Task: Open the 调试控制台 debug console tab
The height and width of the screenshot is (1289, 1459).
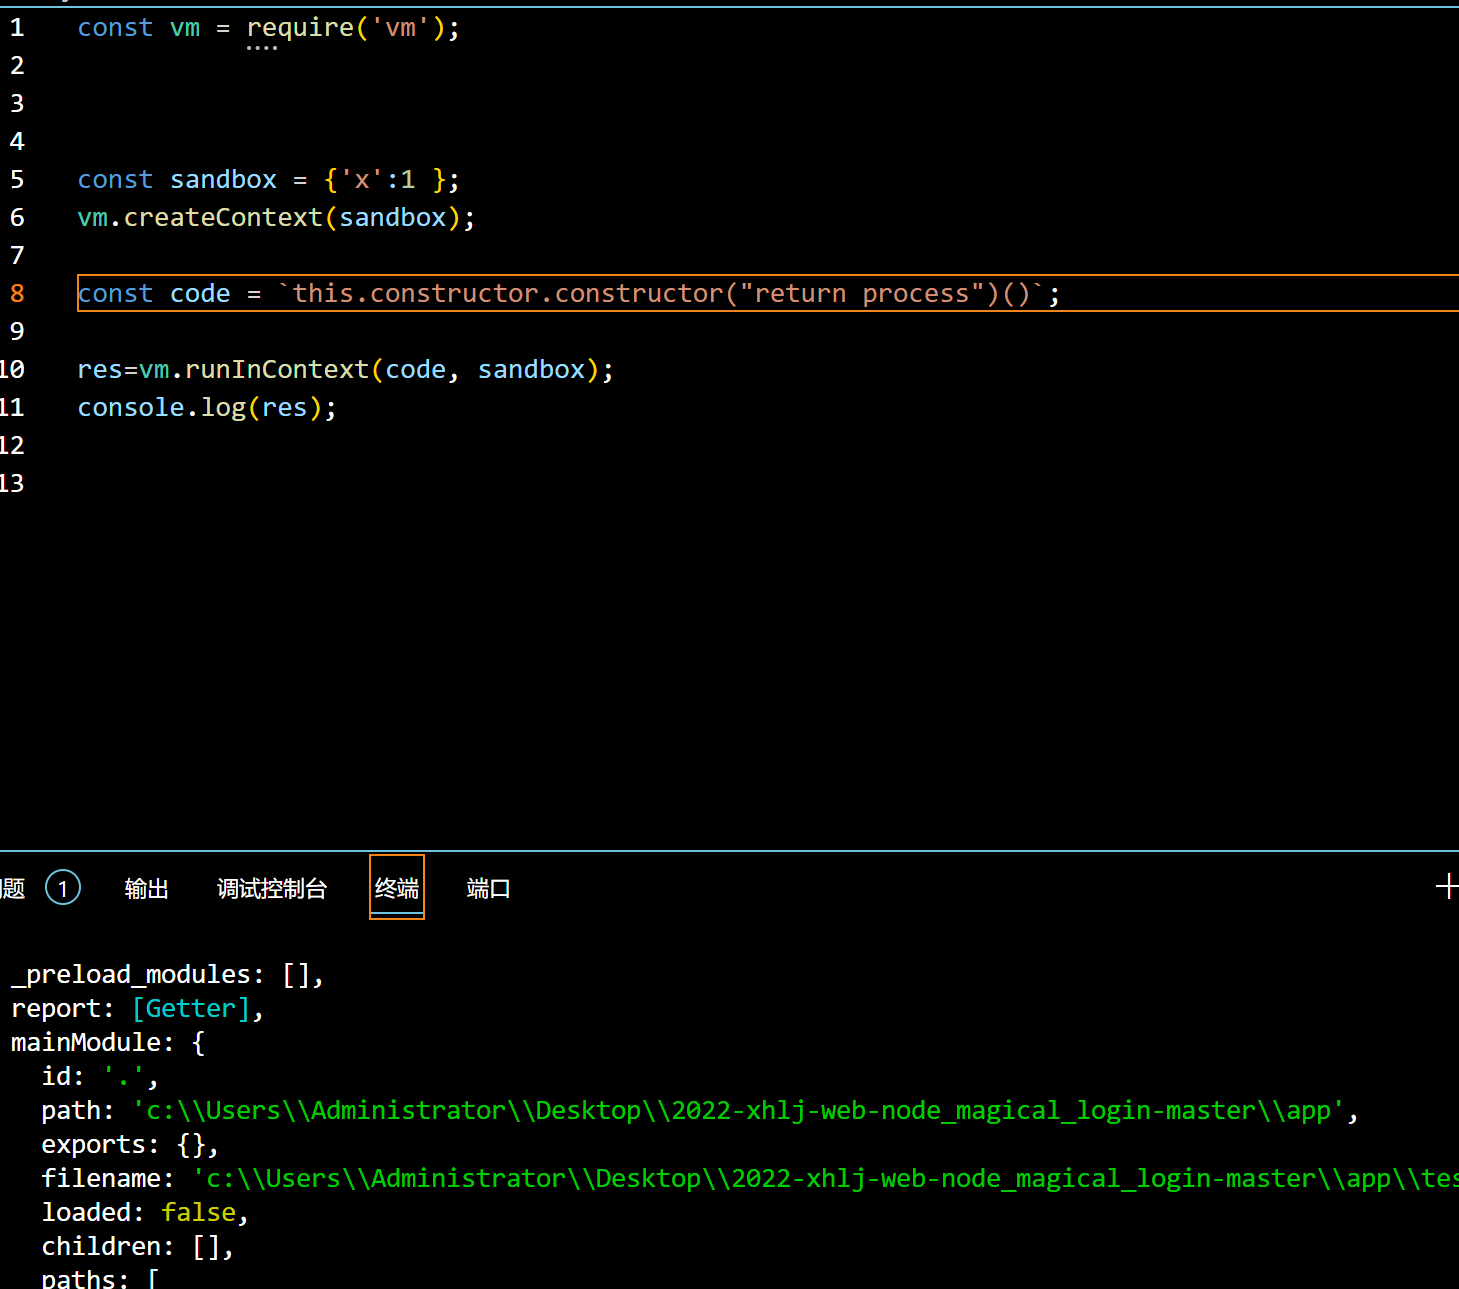Action: click(272, 889)
